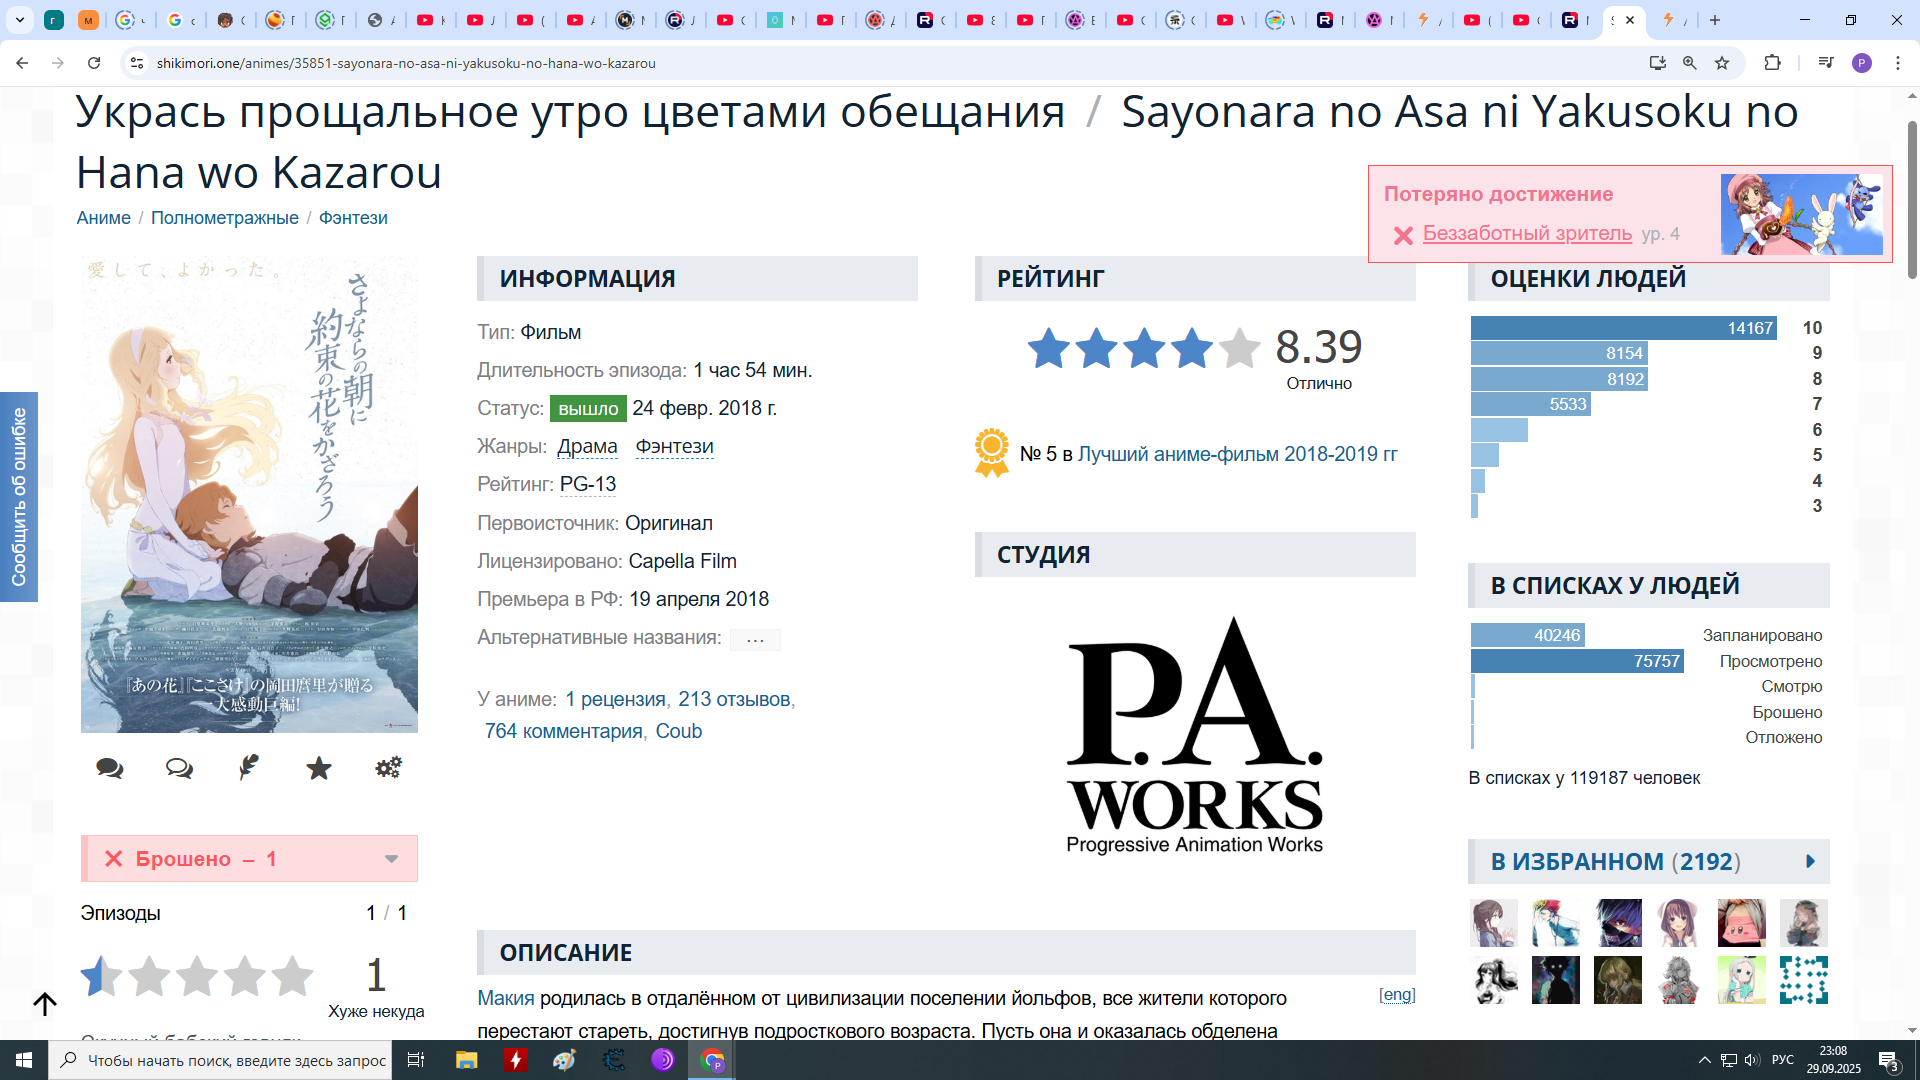Open the gears settings icon under poster
The image size is (1920, 1080).
[388, 767]
